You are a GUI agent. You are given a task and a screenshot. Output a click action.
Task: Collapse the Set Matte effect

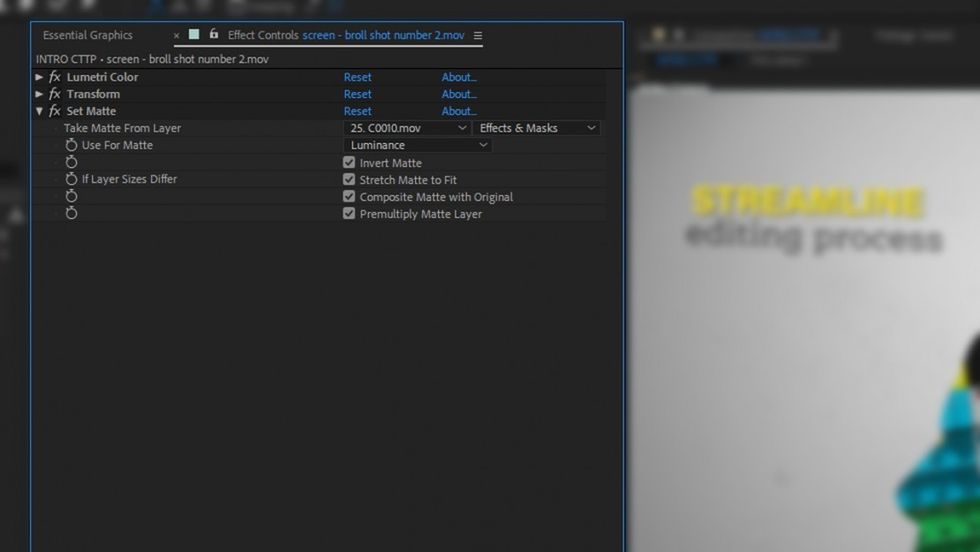(x=39, y=111)
